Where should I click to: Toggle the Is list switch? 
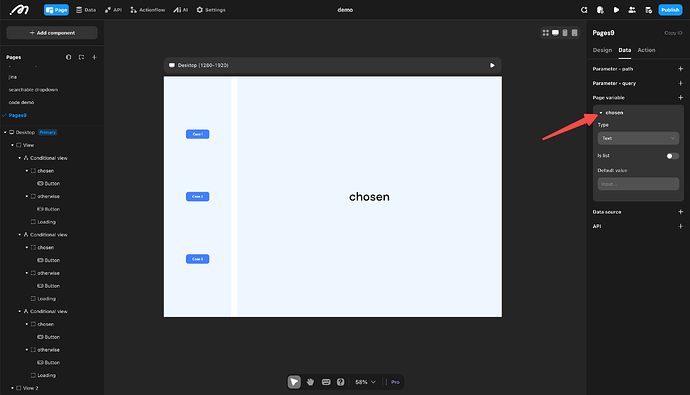(672, 156)
